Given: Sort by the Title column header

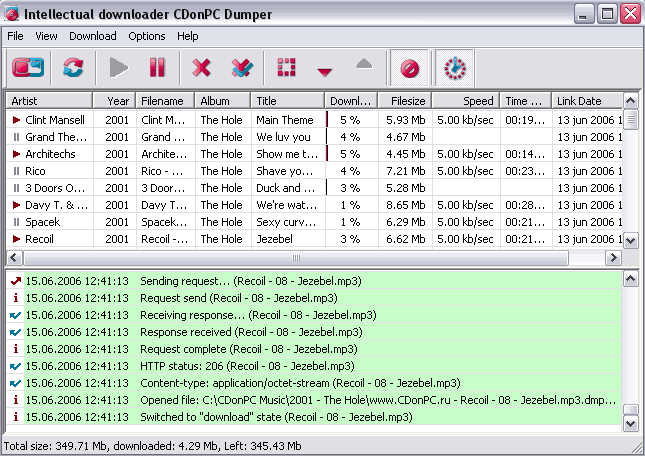Looking at the screenshot, I should (x=288, y=101).
